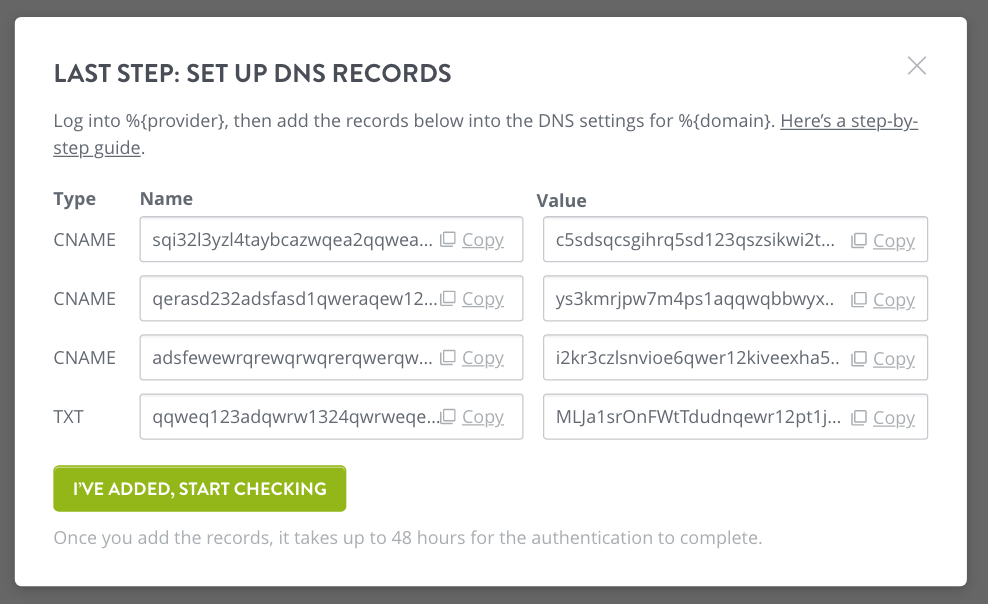
Task: Select the first CNAME name input field
Action: click(x=280, y=239)
